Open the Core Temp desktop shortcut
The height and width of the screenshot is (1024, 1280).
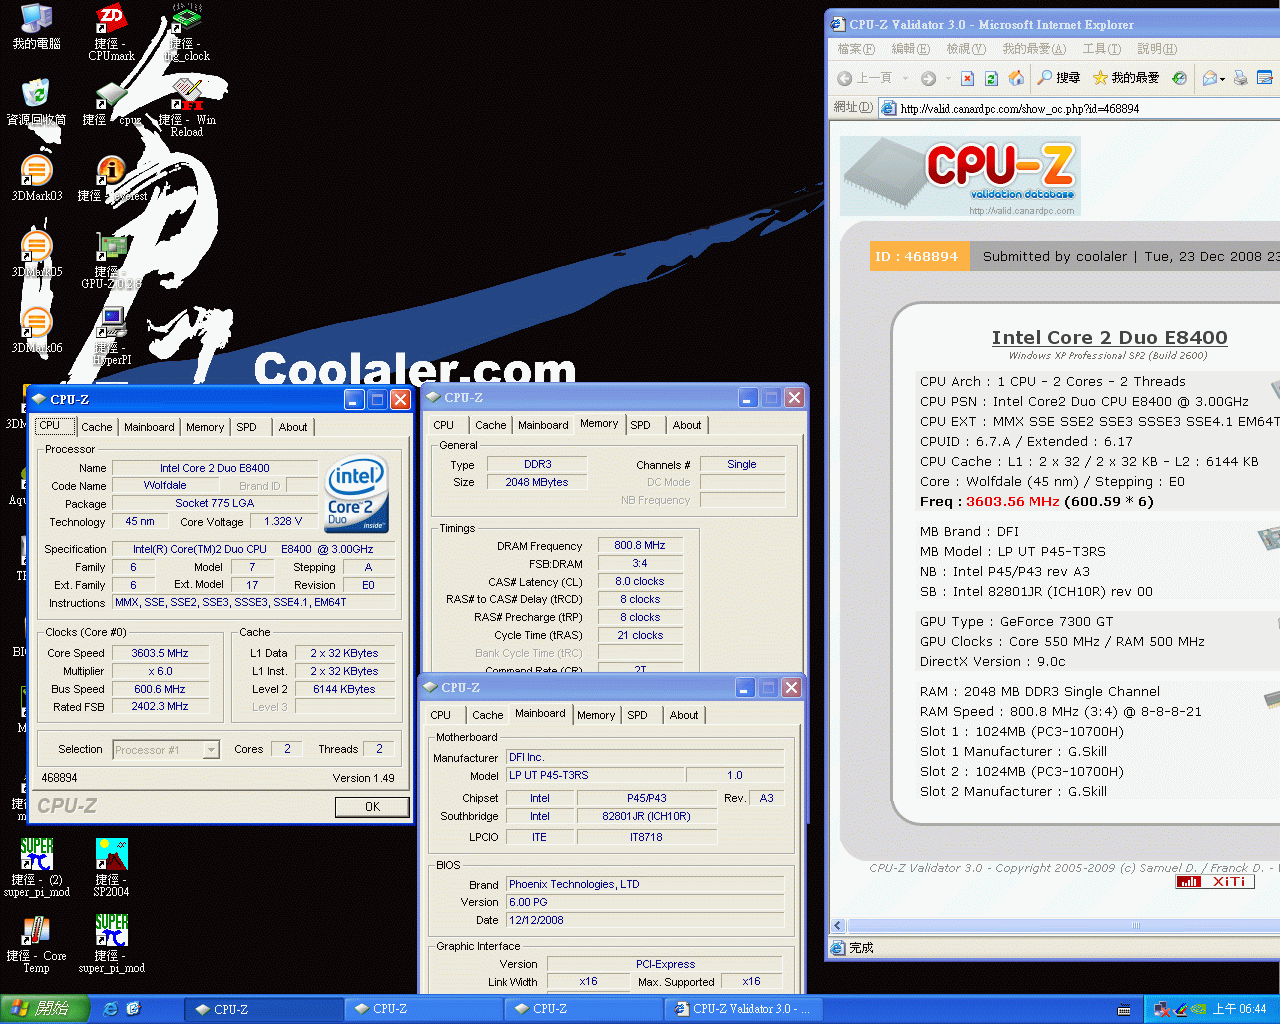click(x=37, y=944)
